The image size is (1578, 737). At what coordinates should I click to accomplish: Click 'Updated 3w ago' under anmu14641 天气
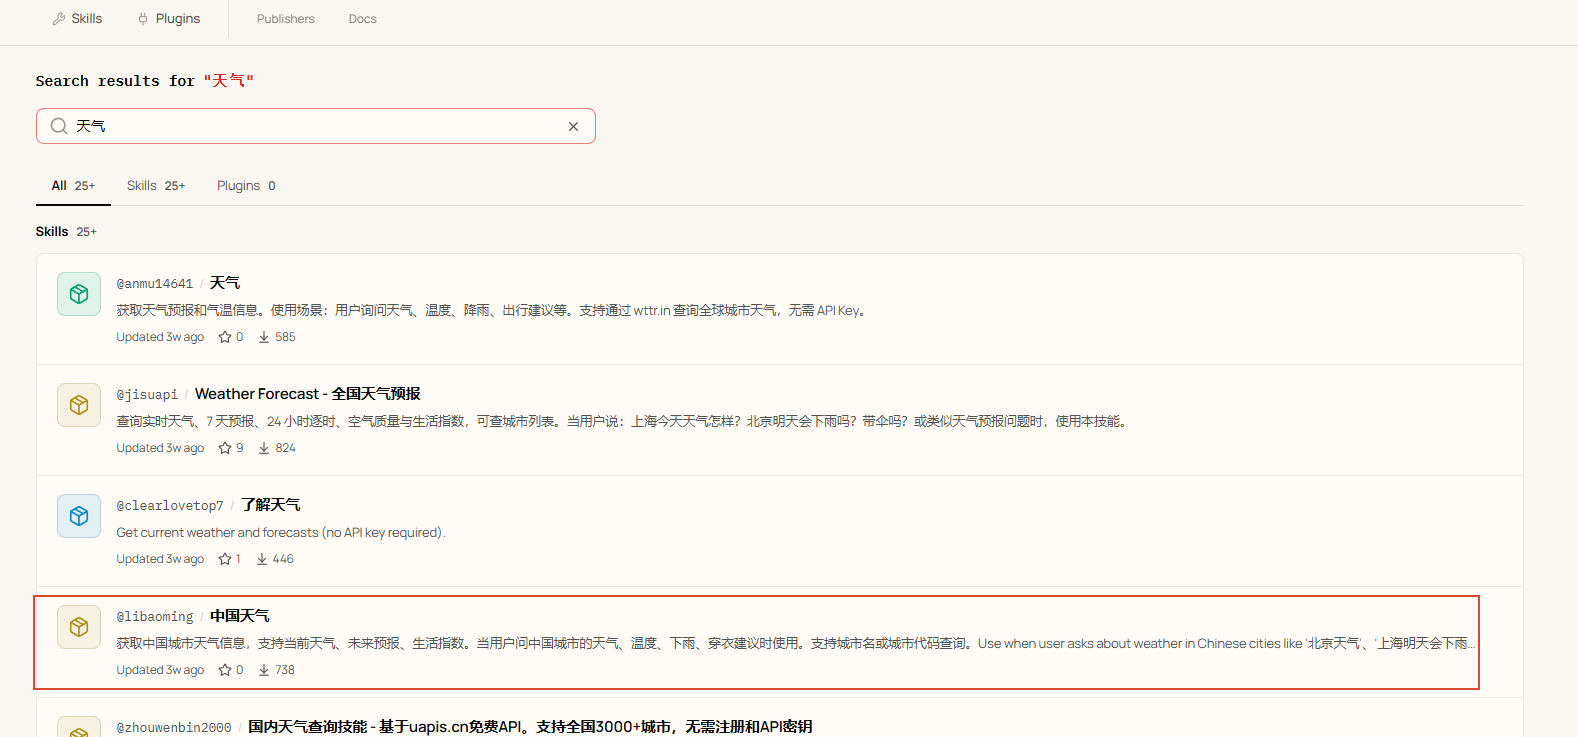(160, 337)
